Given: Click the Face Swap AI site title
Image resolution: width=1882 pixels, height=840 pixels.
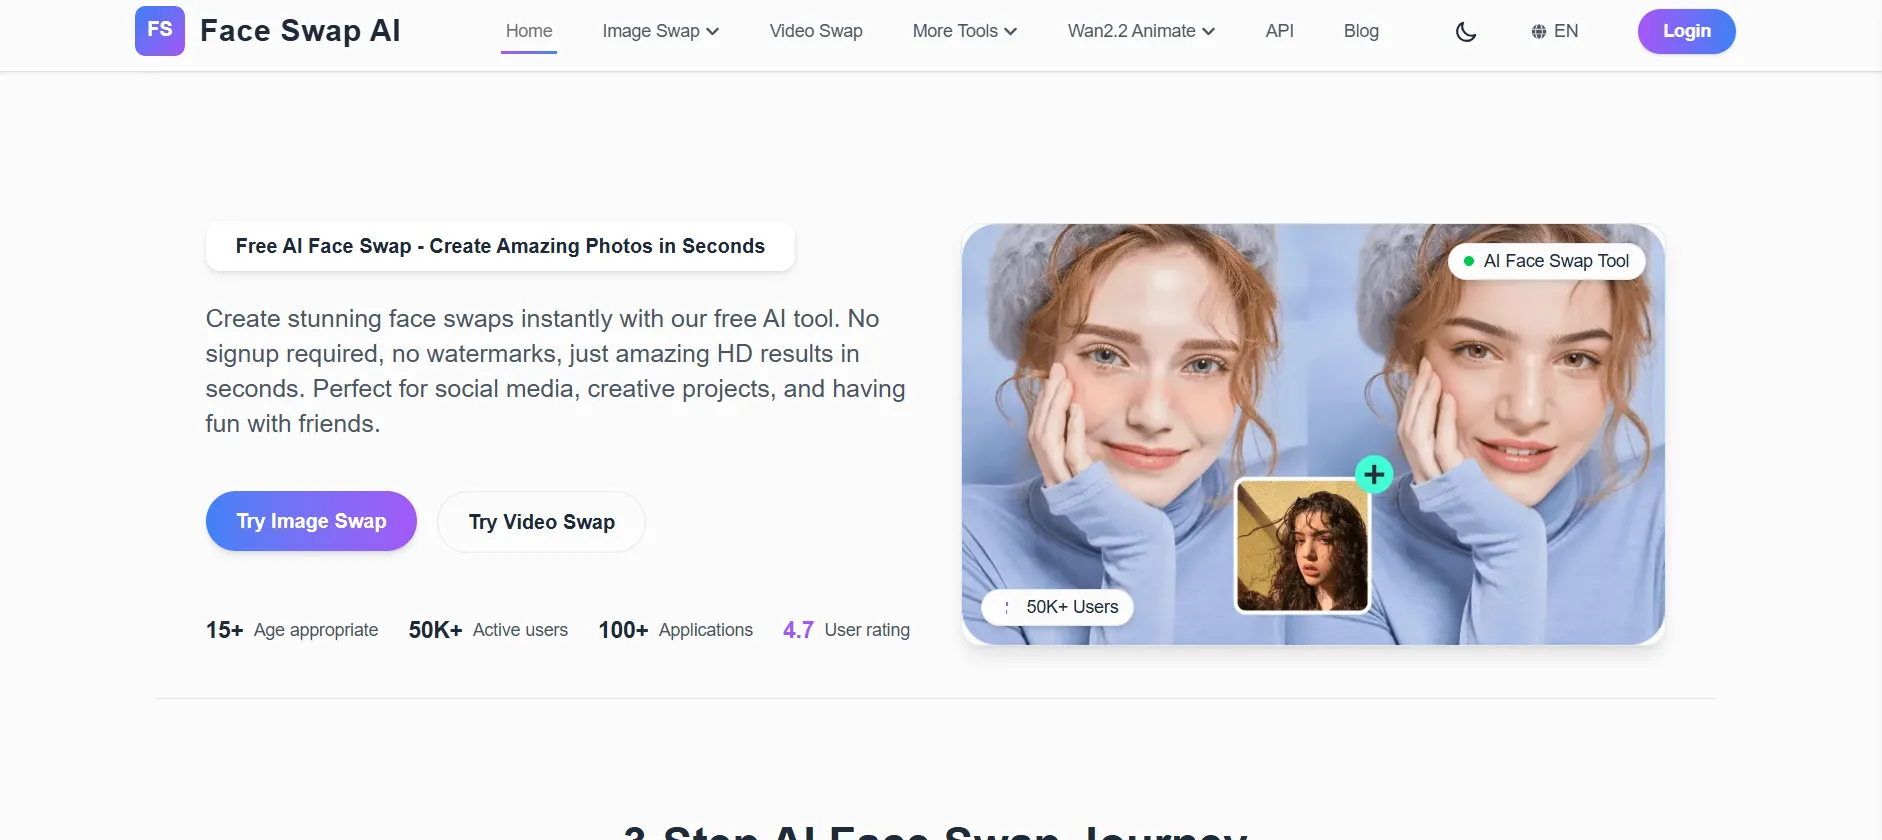Looking at the screenshot, I should point(300,31).
